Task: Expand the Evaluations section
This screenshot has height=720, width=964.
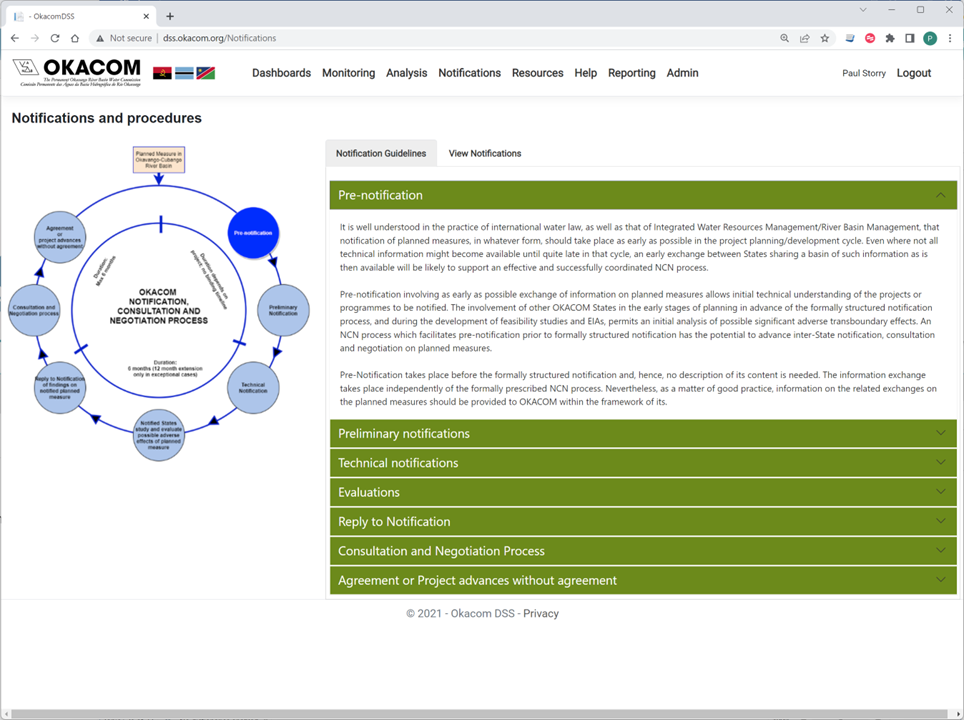Action: point(643,493)
